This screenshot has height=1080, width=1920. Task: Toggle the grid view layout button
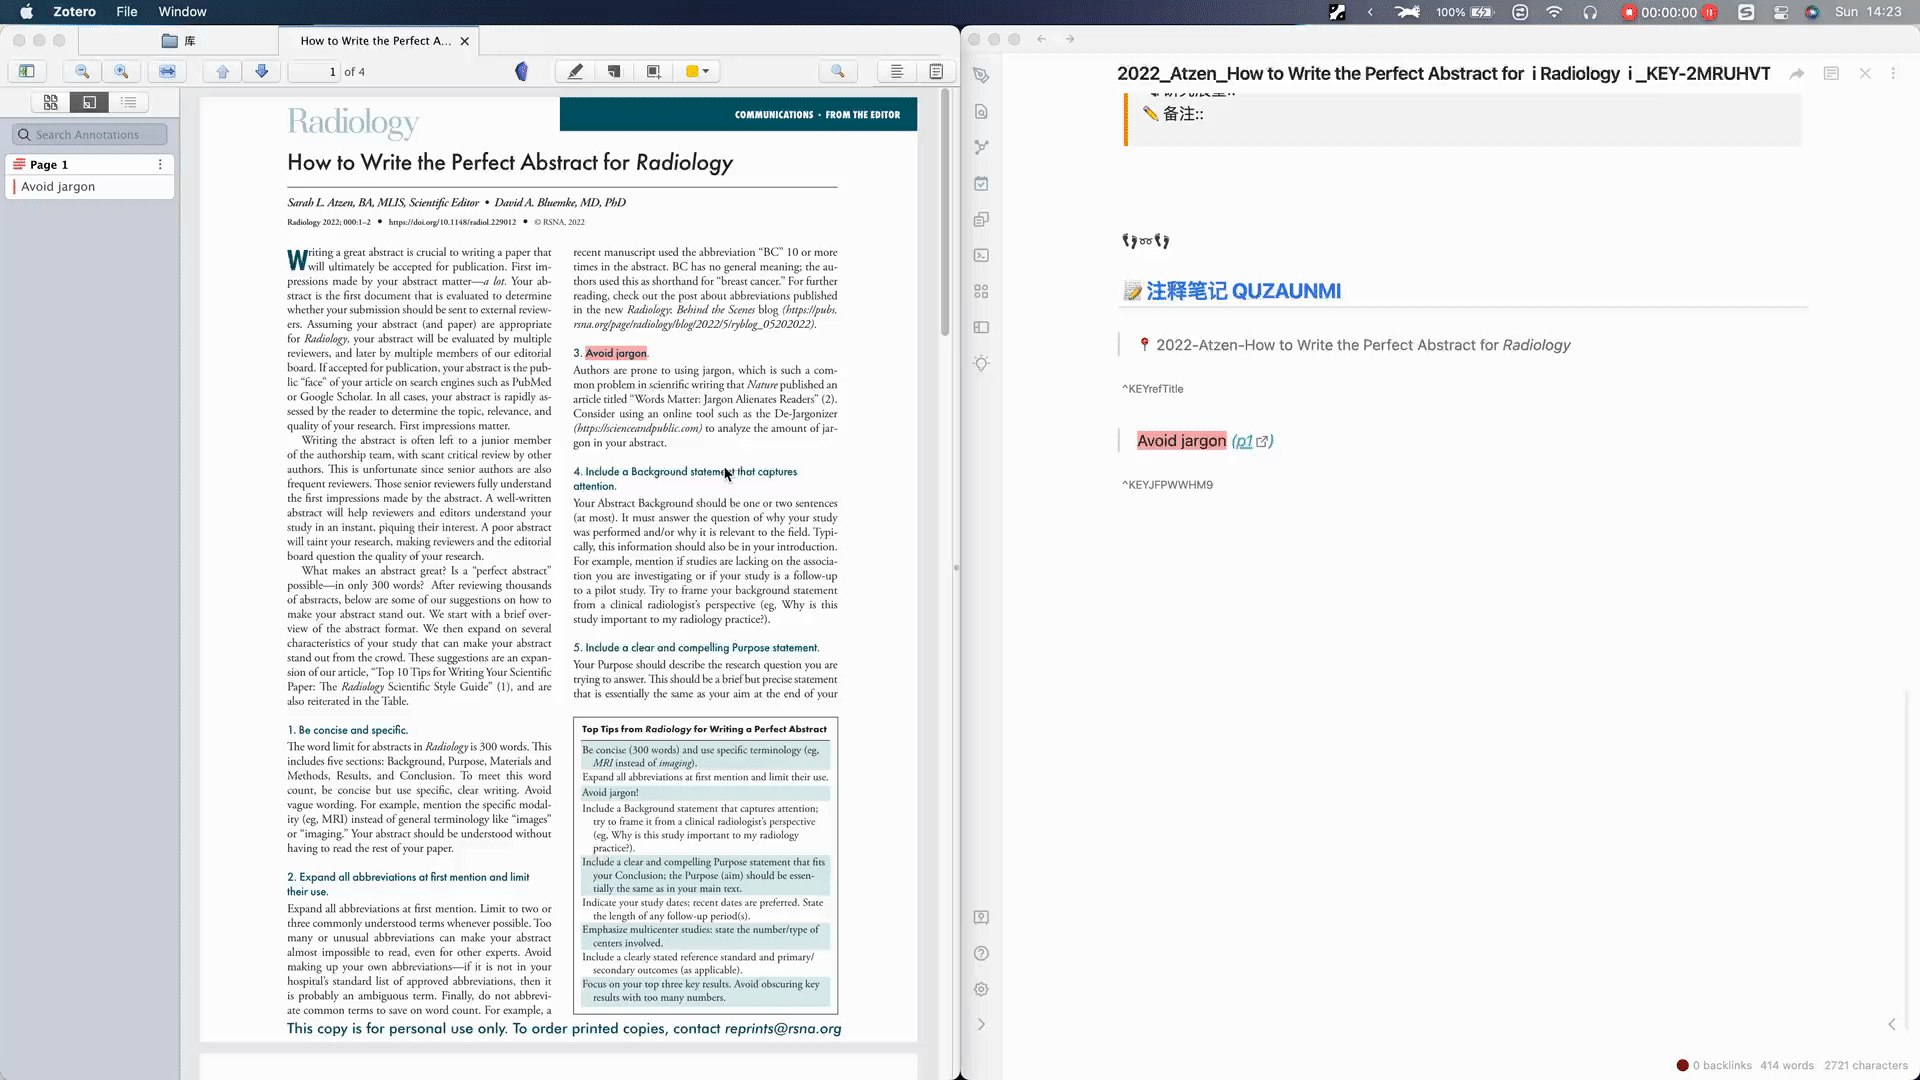tap(50, 103)
